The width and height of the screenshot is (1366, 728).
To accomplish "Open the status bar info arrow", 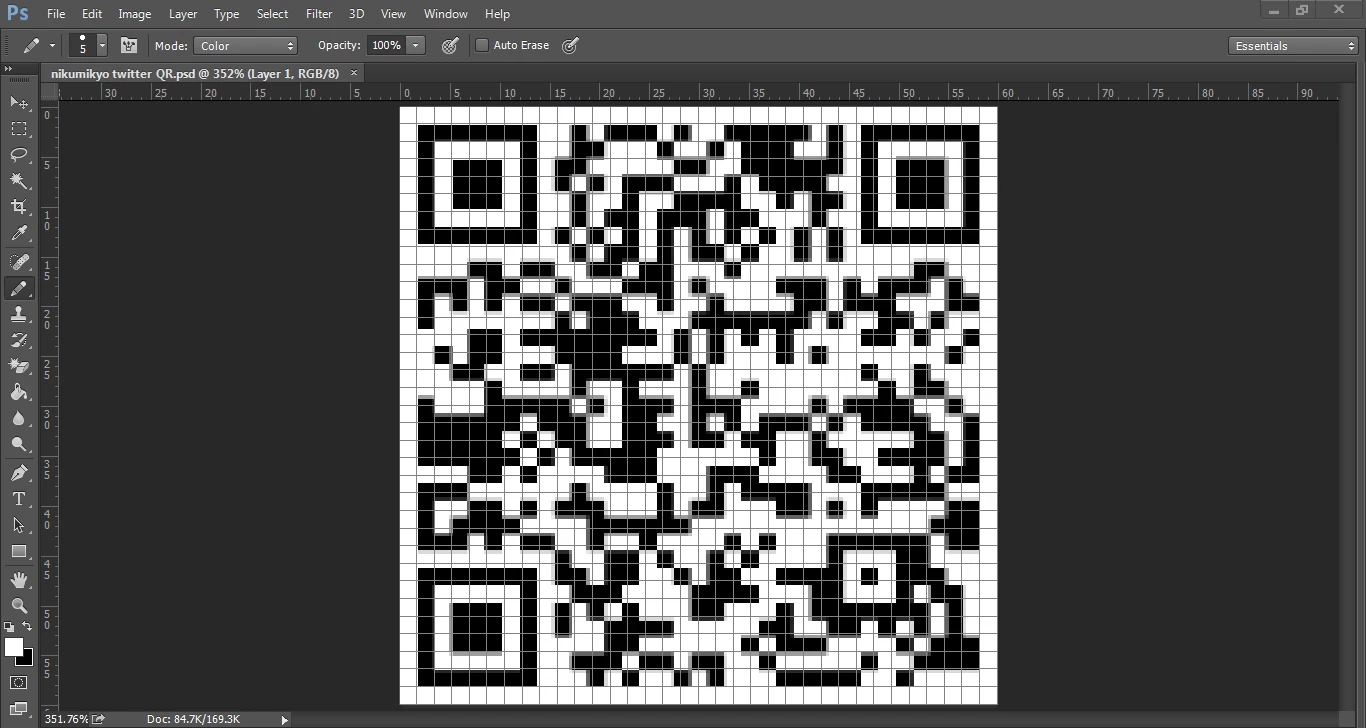I will tap(284, 719).
